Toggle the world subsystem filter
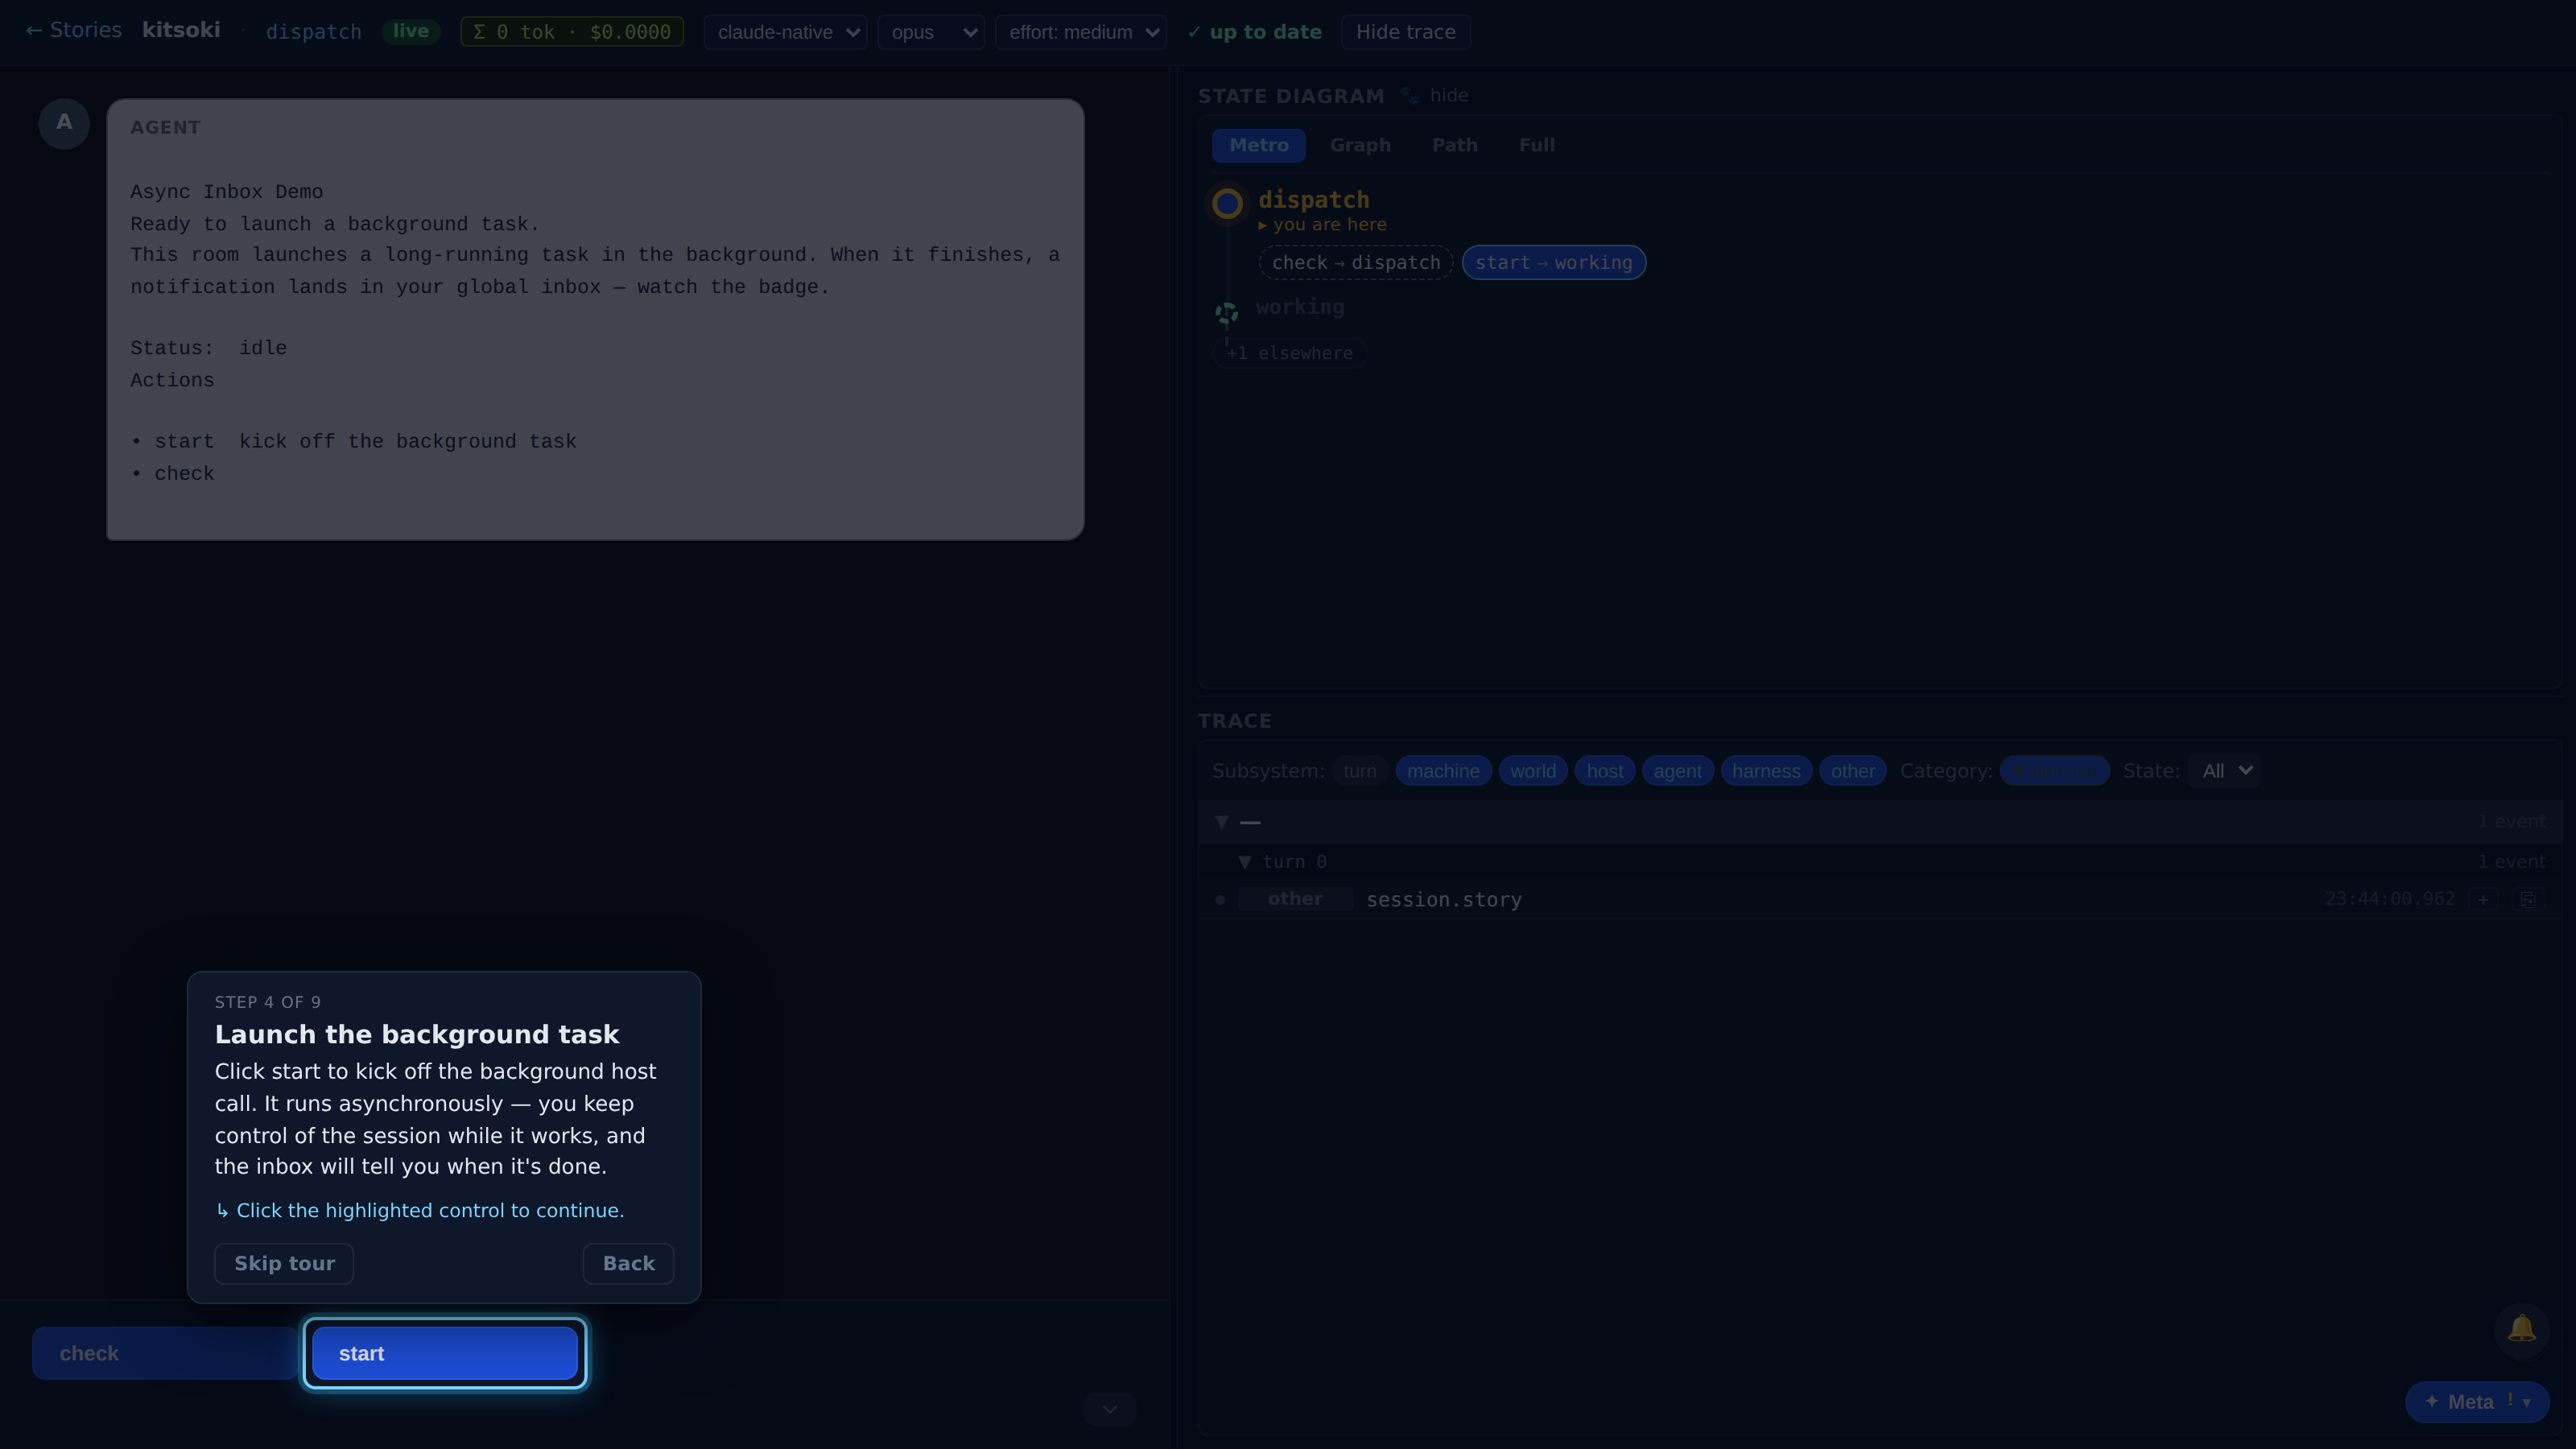Viewport: 2576px width, 1449px height. [1532, 771]
